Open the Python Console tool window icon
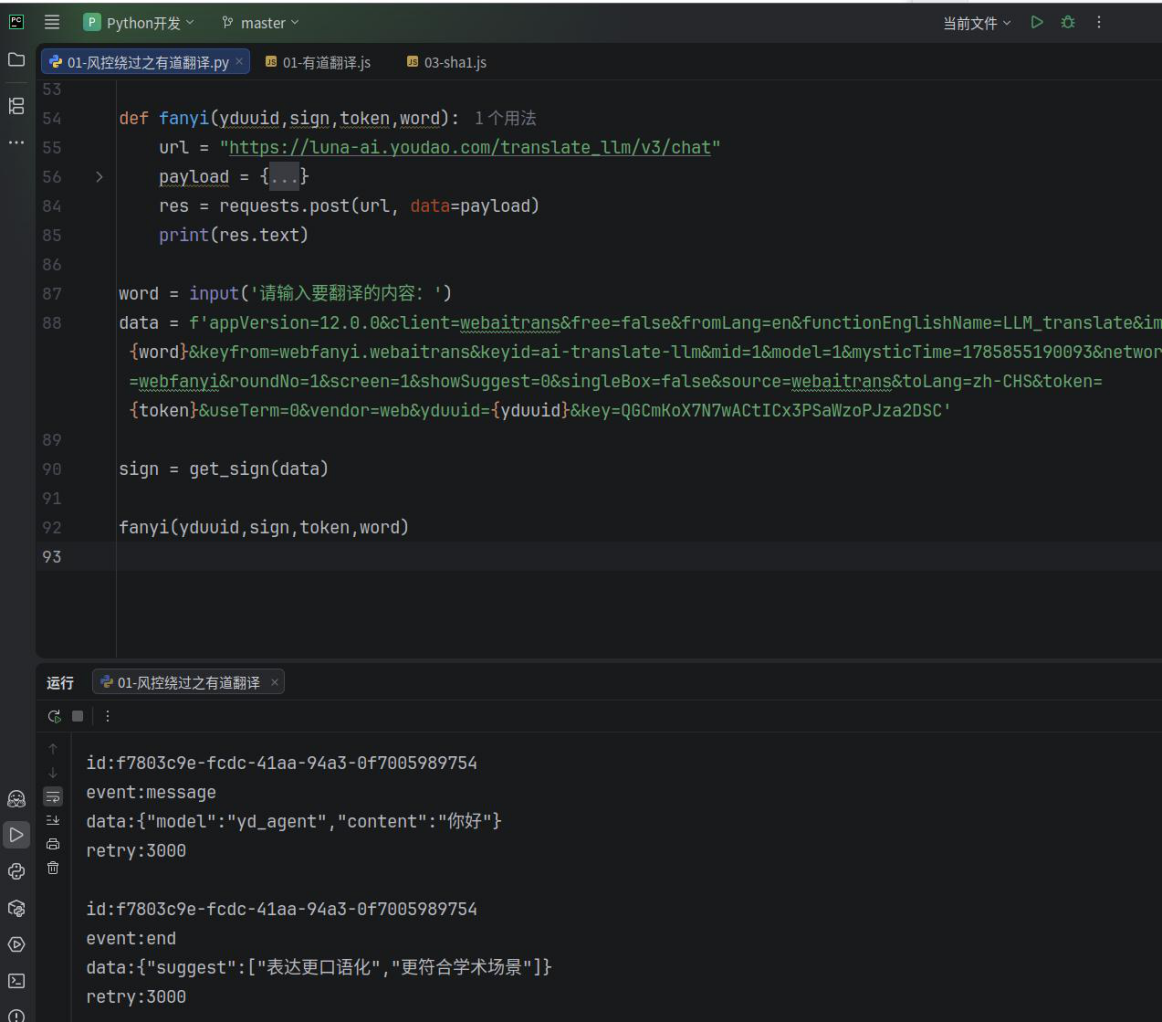 (x=16, y=872)
